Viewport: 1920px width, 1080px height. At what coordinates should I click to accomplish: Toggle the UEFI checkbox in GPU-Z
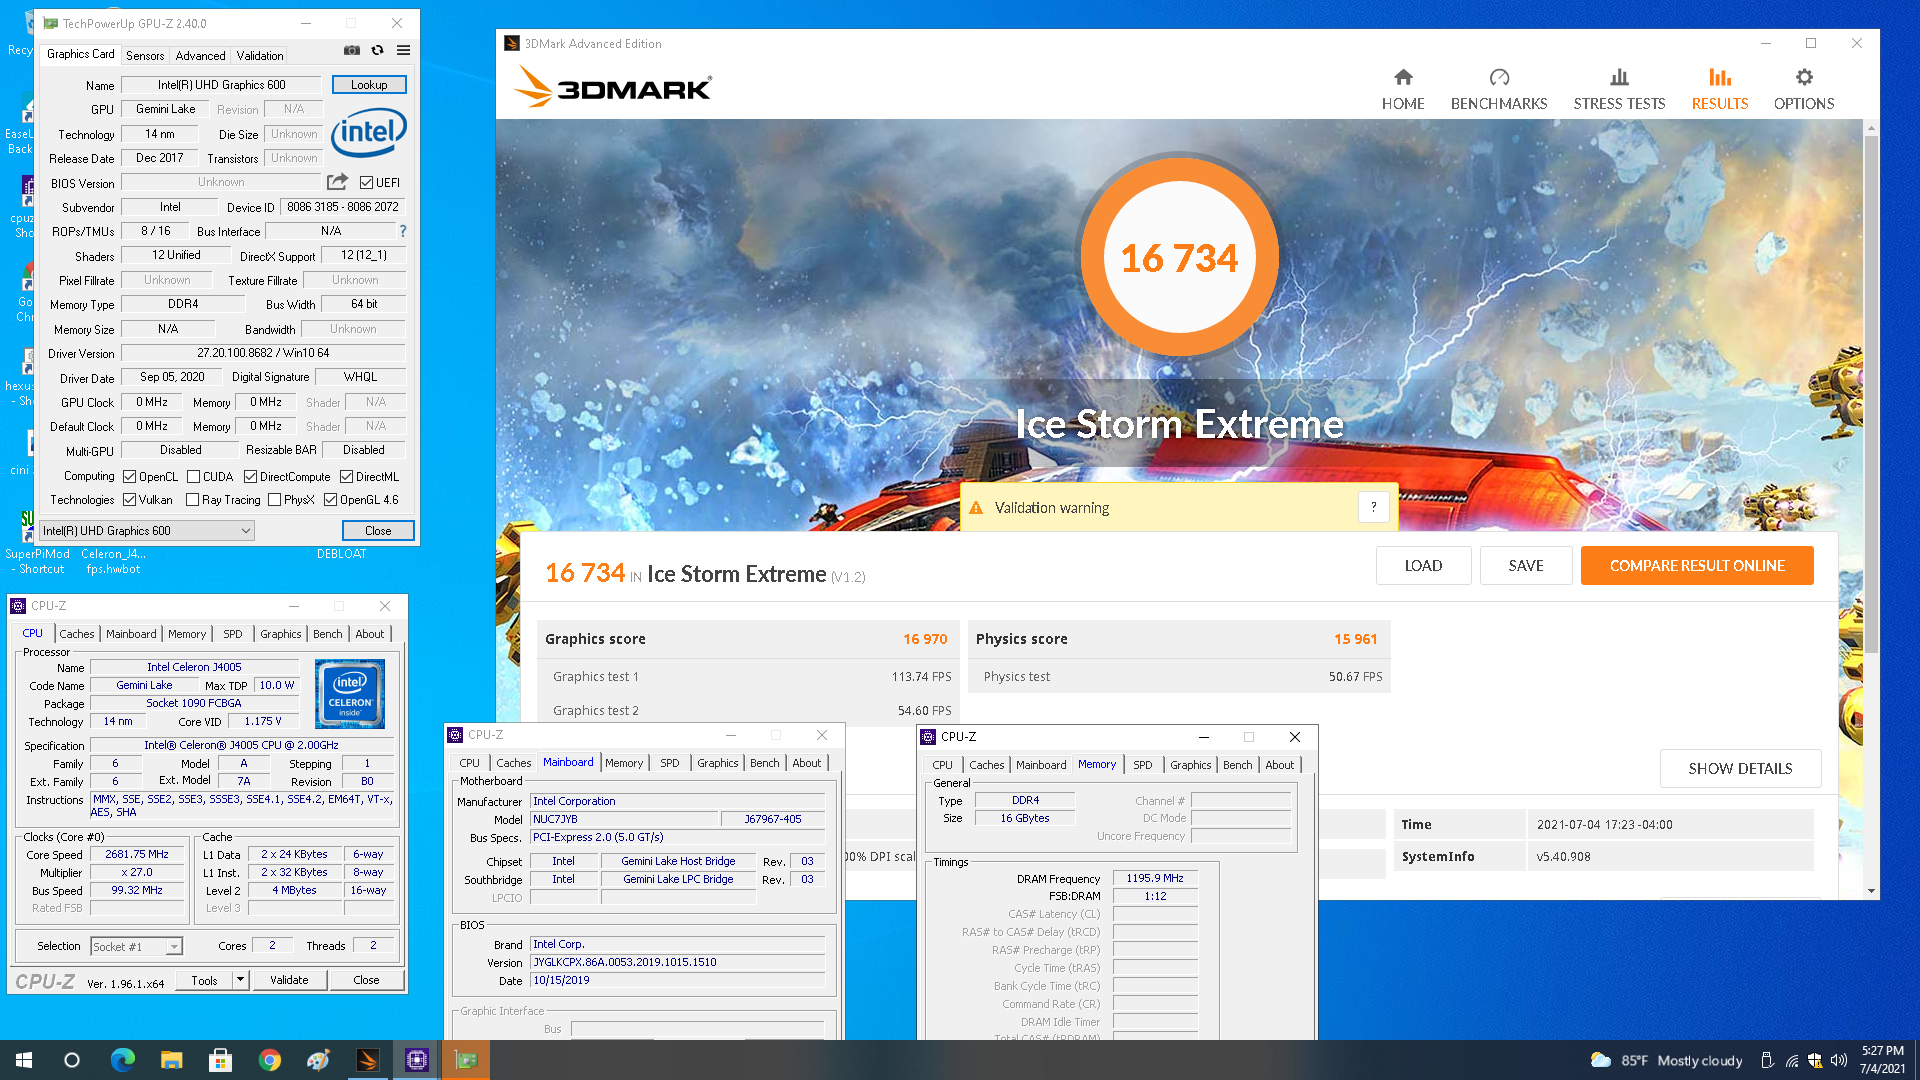pyautogui.click(x=366, y=183)
